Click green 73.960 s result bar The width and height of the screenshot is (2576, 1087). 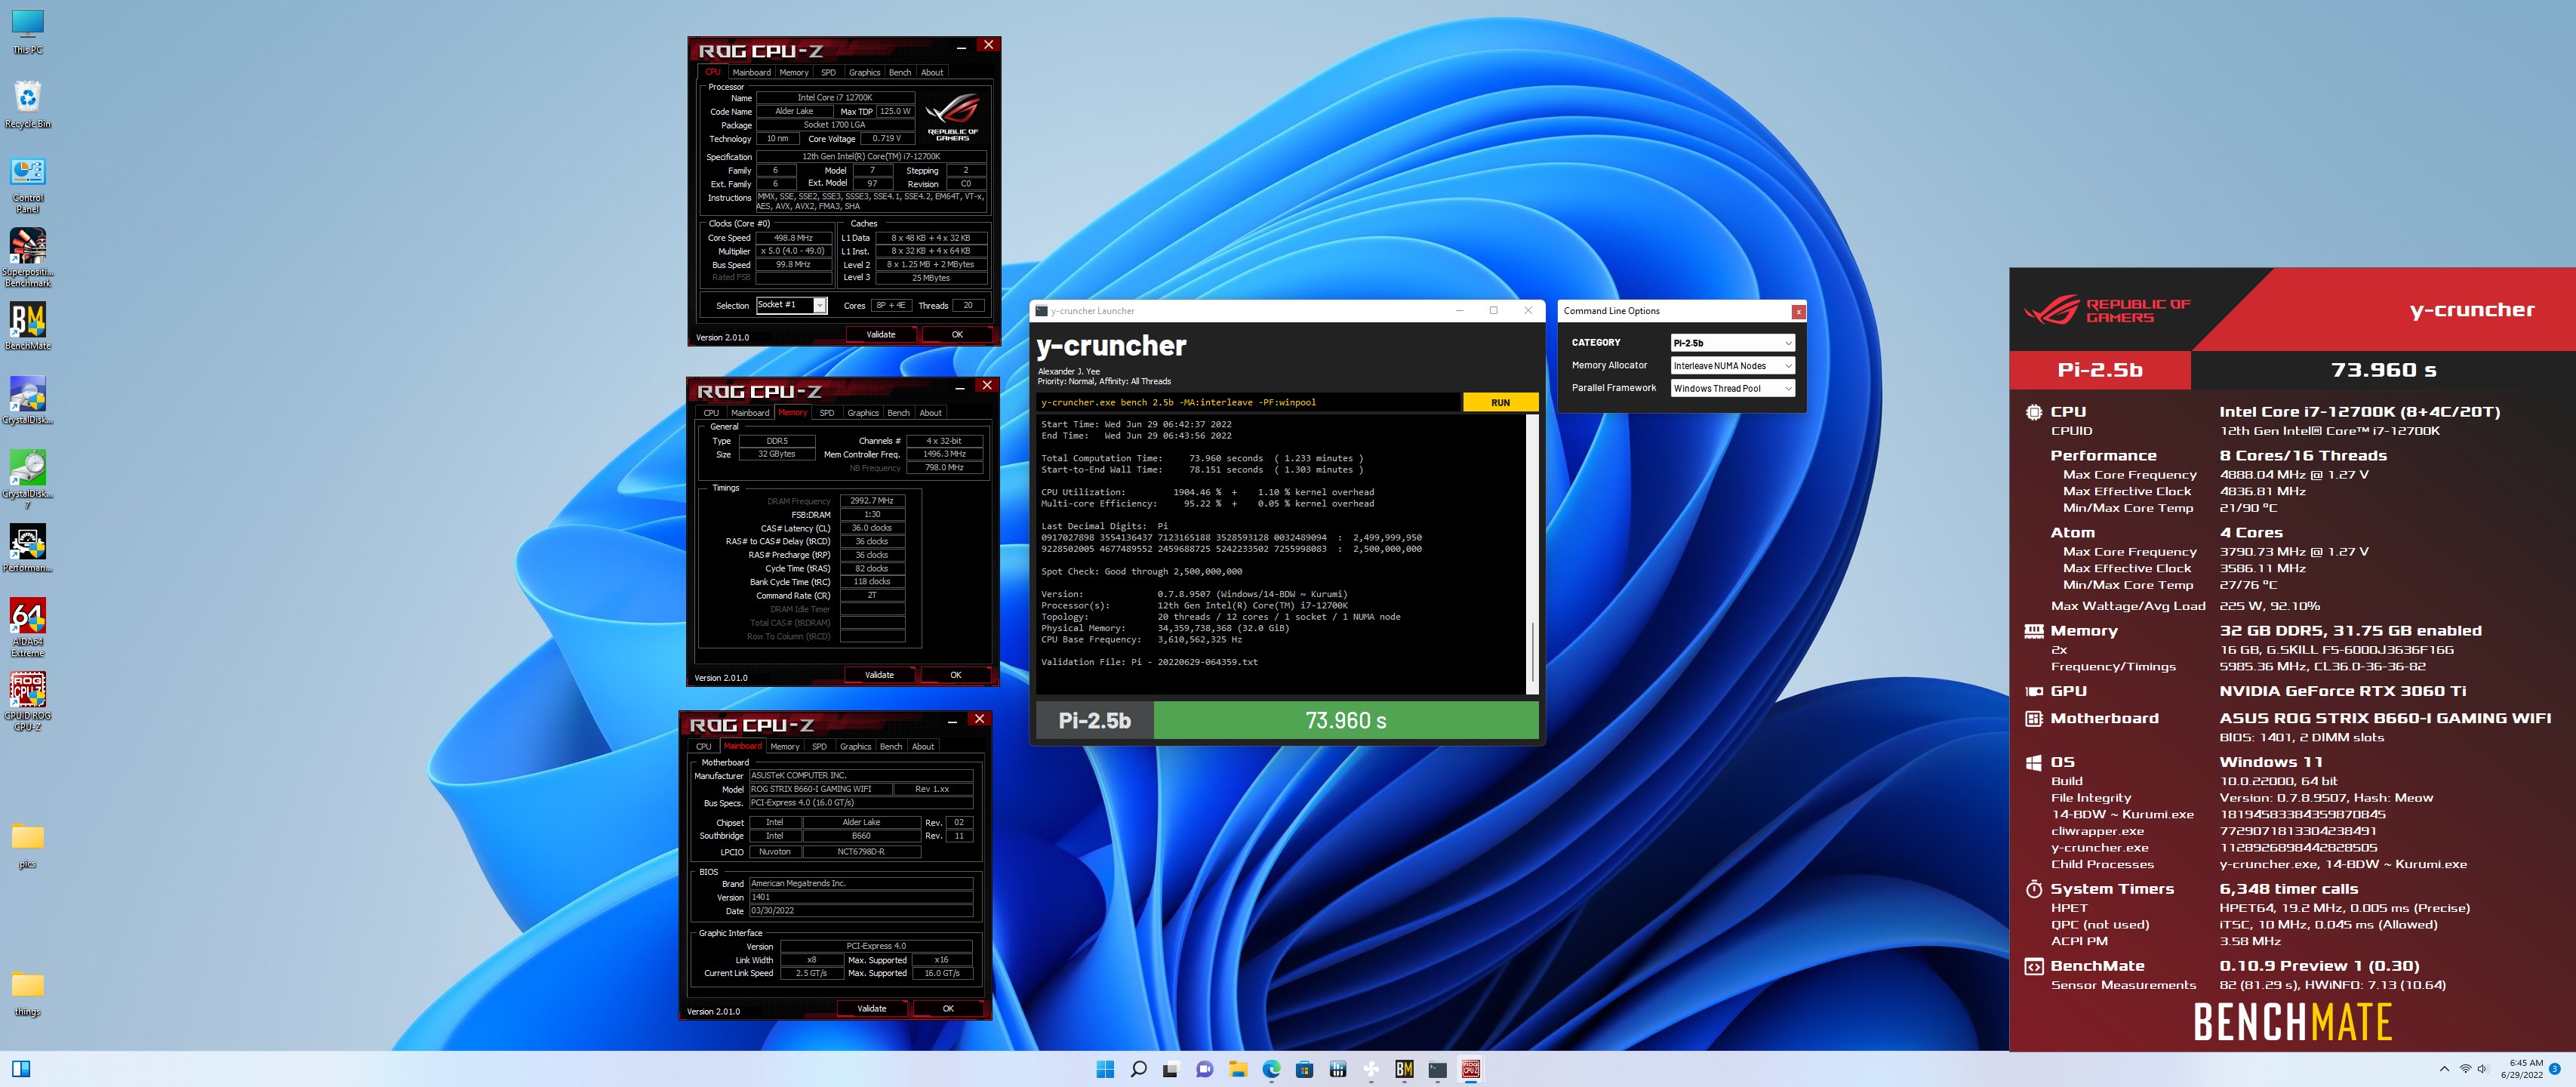point(1346,721)
